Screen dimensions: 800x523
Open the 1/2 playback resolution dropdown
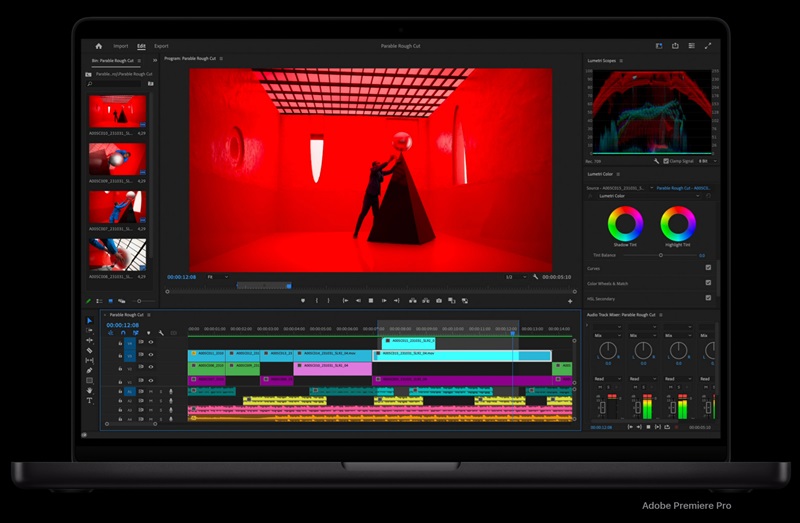(x=515, y=277)
